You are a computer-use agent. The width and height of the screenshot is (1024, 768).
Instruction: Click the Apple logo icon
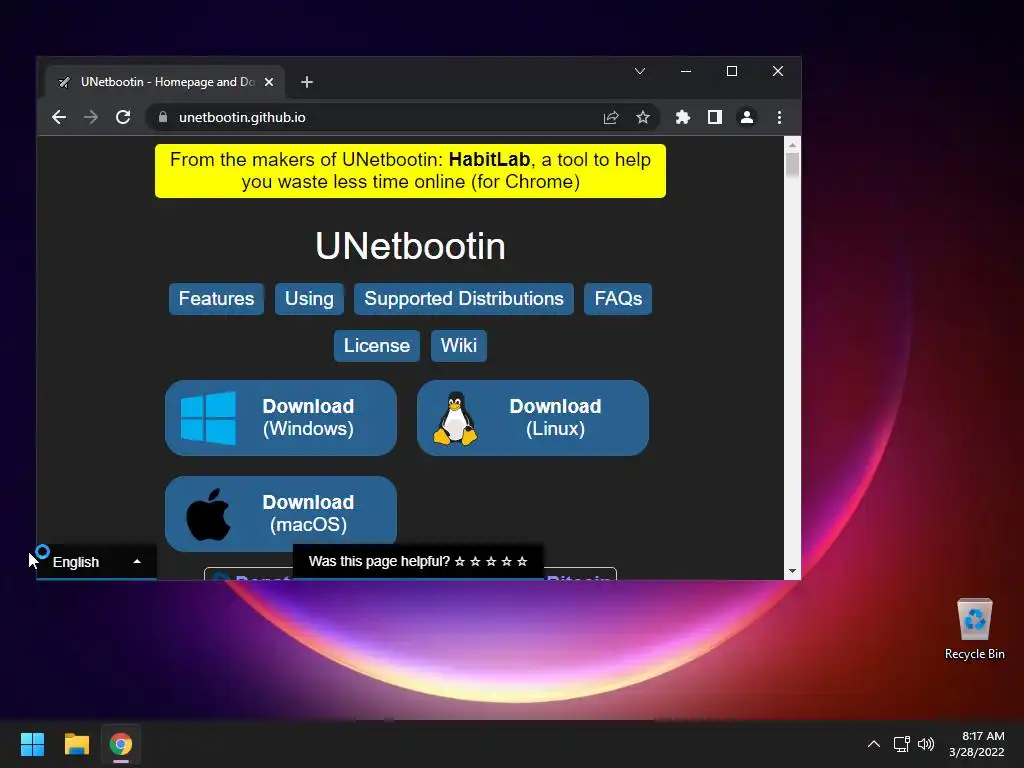(208, 515)
